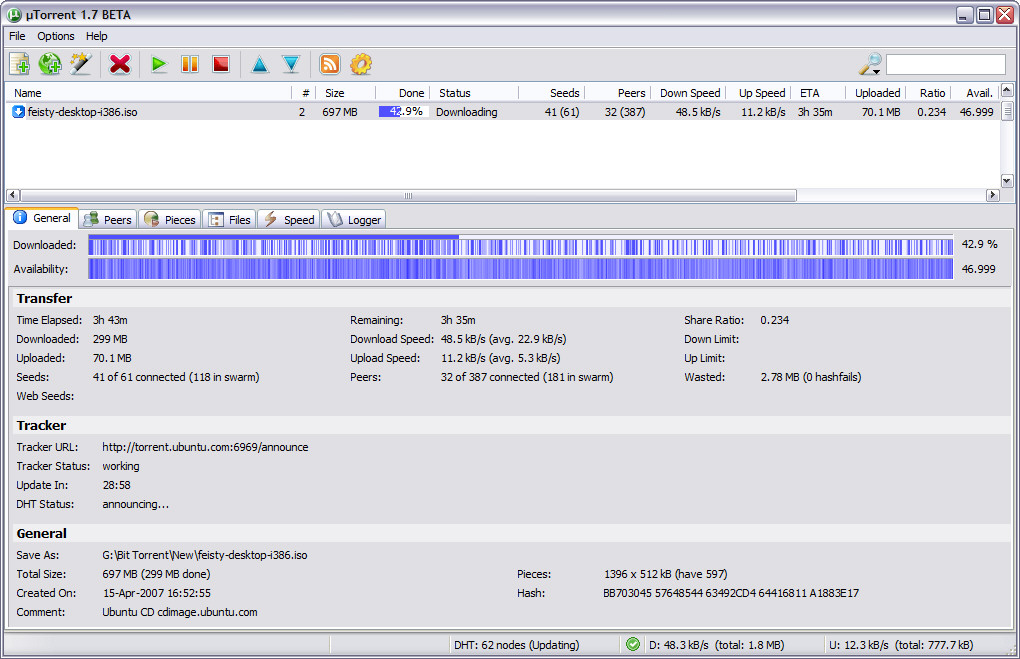
Task: Click the orange Pause torrent icon
Action: point(190,64)
